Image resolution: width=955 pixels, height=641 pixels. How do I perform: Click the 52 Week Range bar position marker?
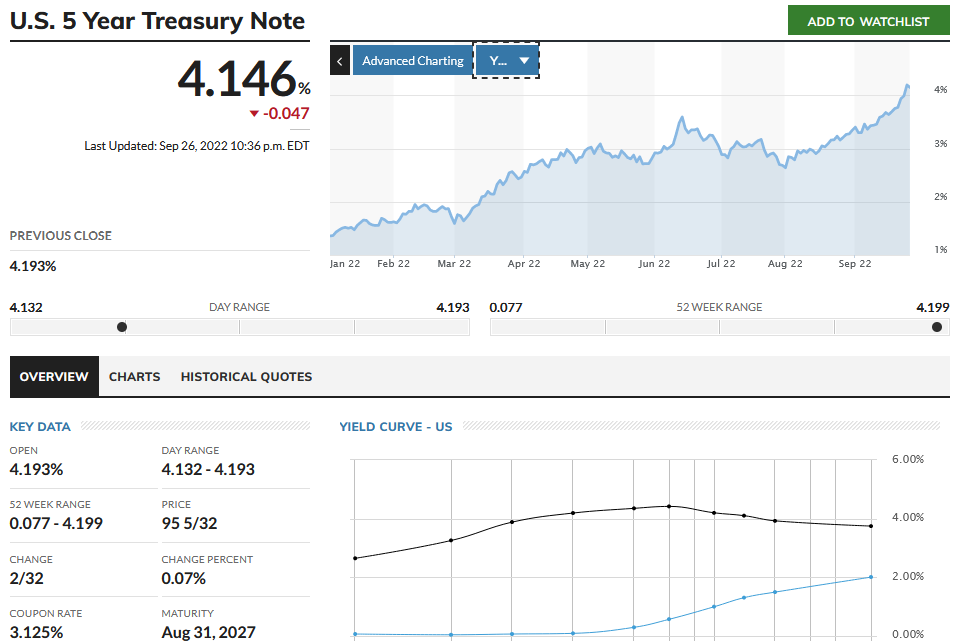pos(937,327)
